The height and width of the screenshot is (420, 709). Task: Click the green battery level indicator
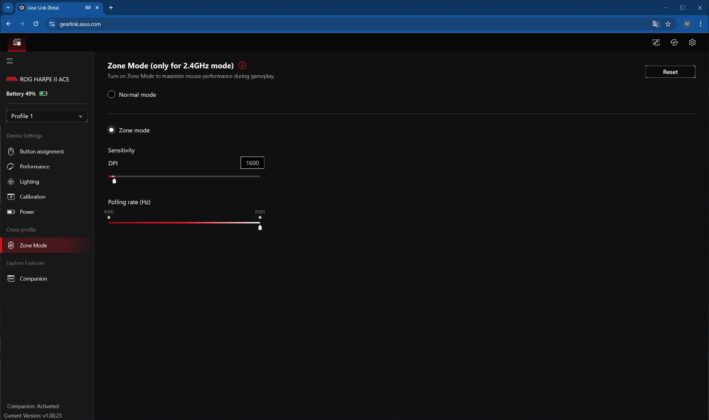coord(43,94)
